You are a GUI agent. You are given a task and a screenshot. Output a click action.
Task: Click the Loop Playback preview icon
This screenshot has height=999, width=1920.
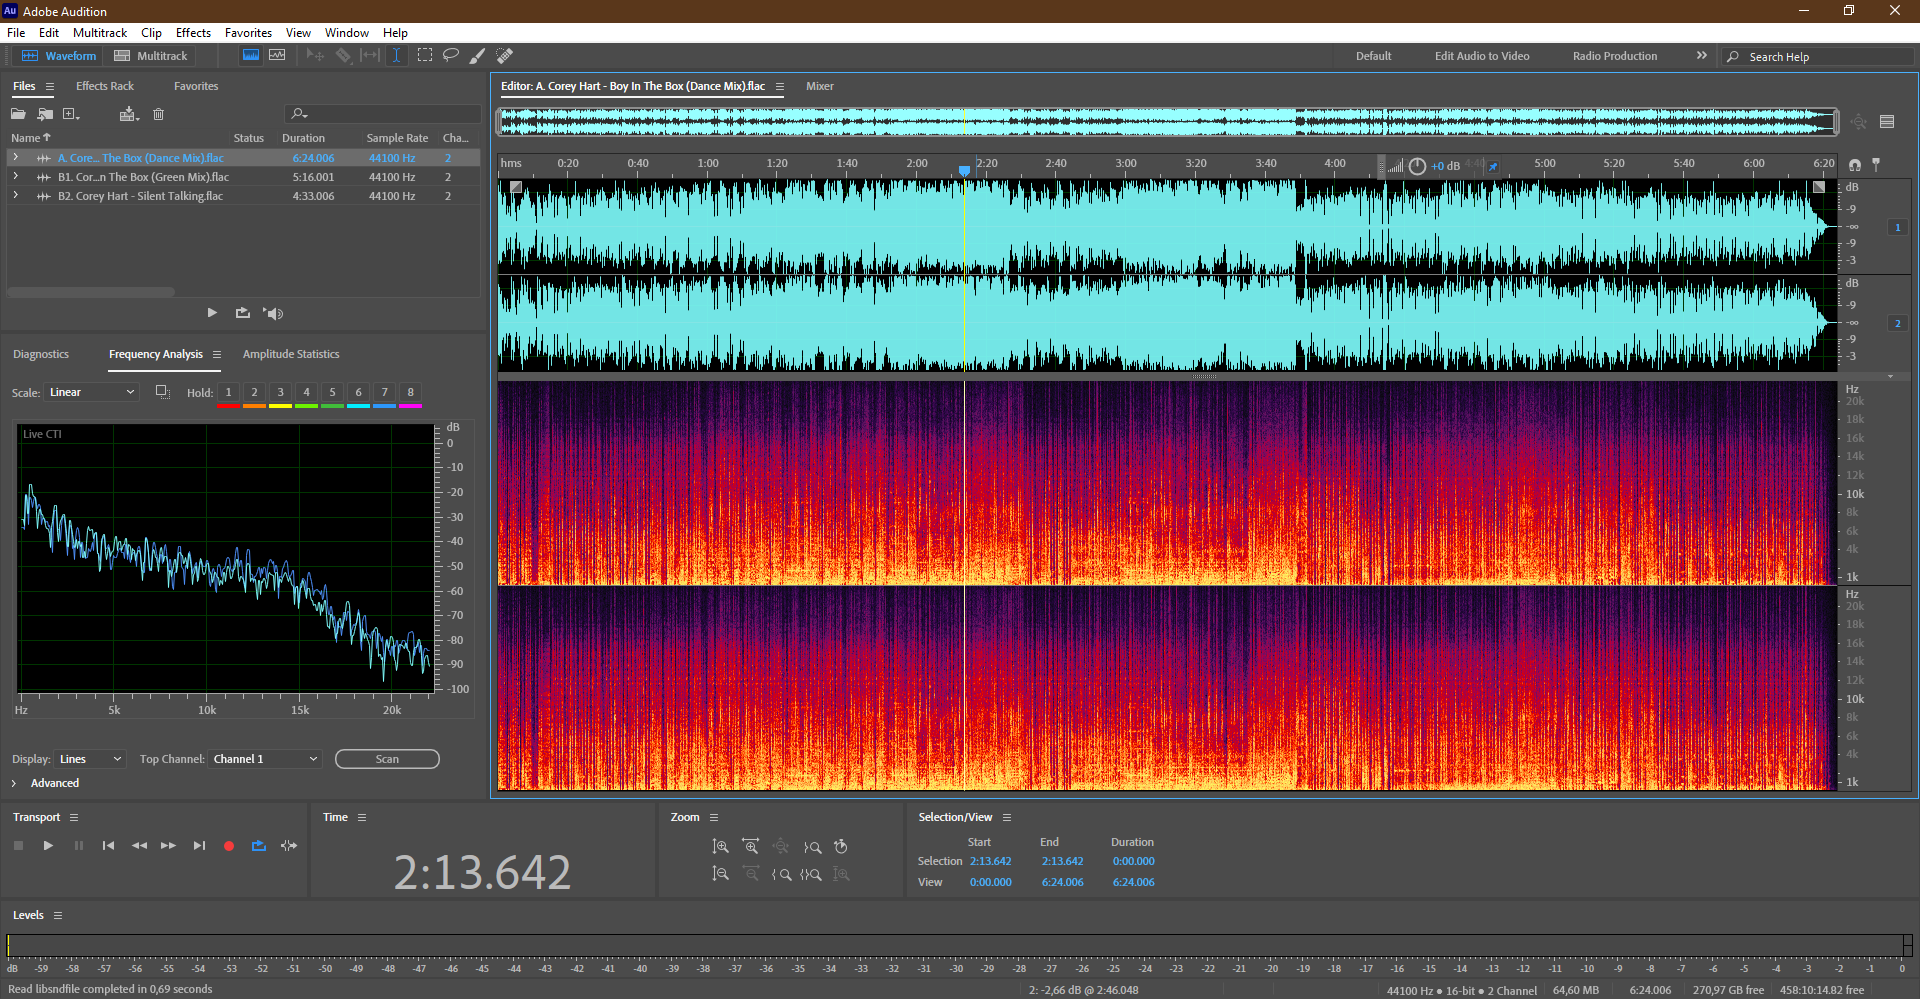tap(243, 313)
